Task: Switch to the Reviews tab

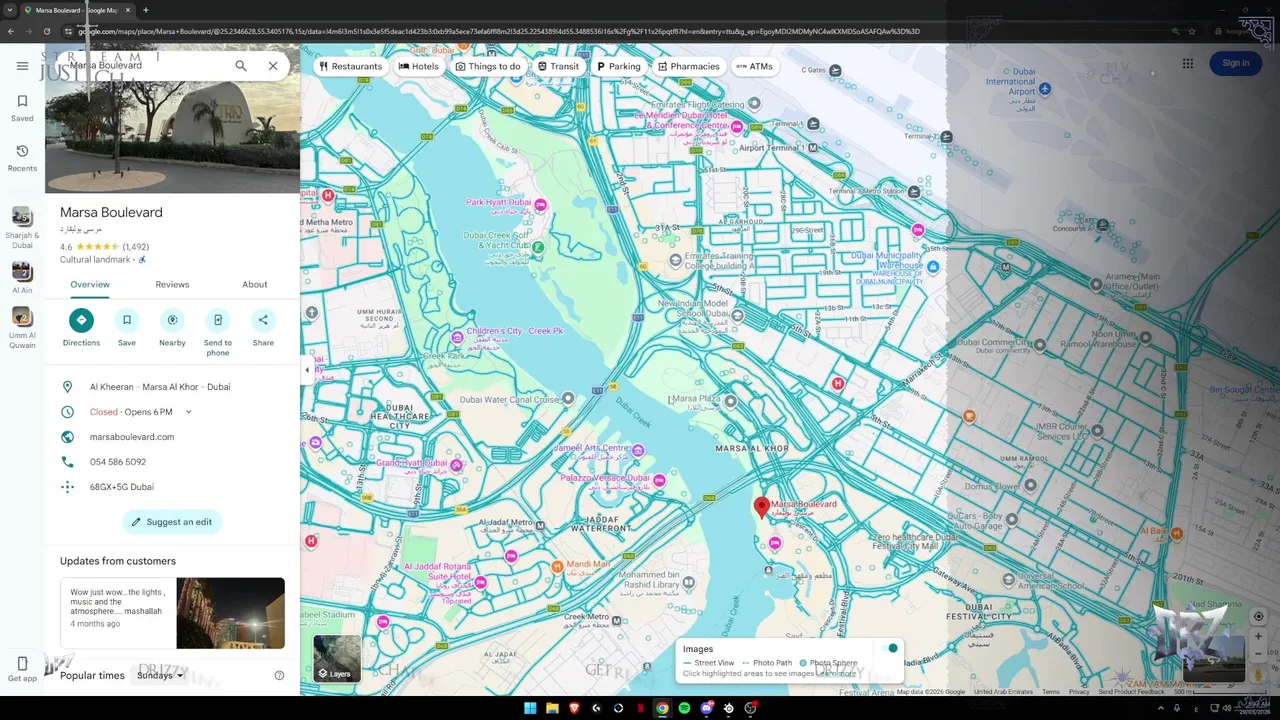Action: point(172,284)
